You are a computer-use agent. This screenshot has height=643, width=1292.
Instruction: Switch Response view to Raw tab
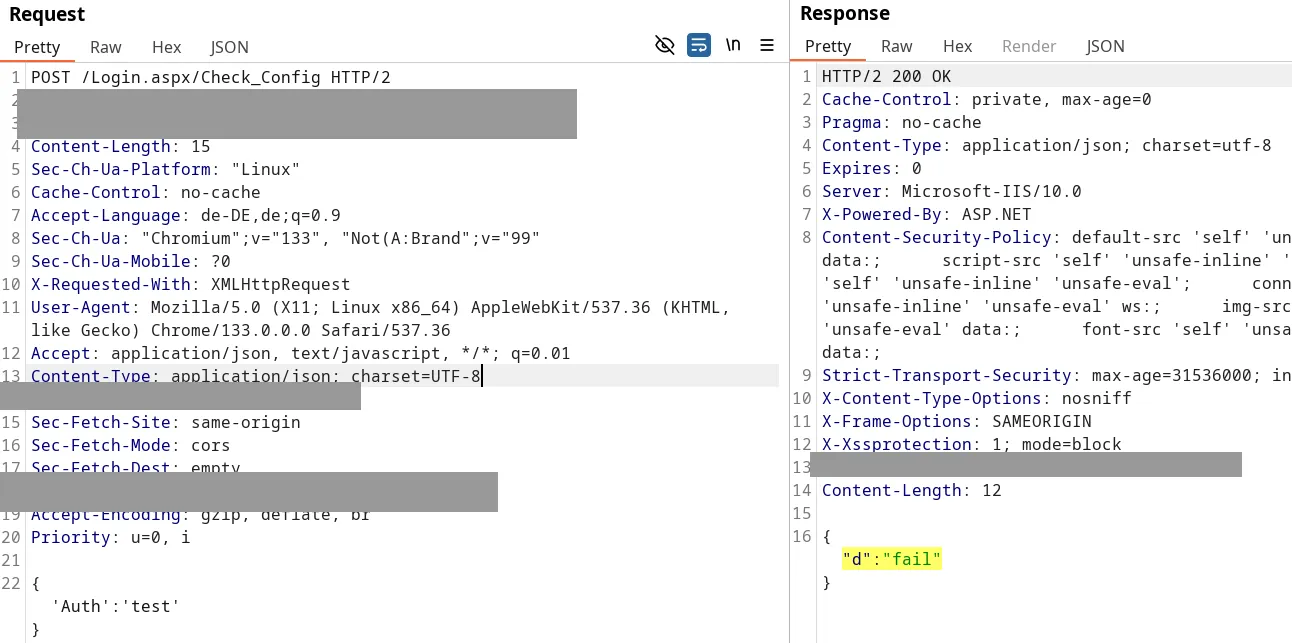point(896,46)
